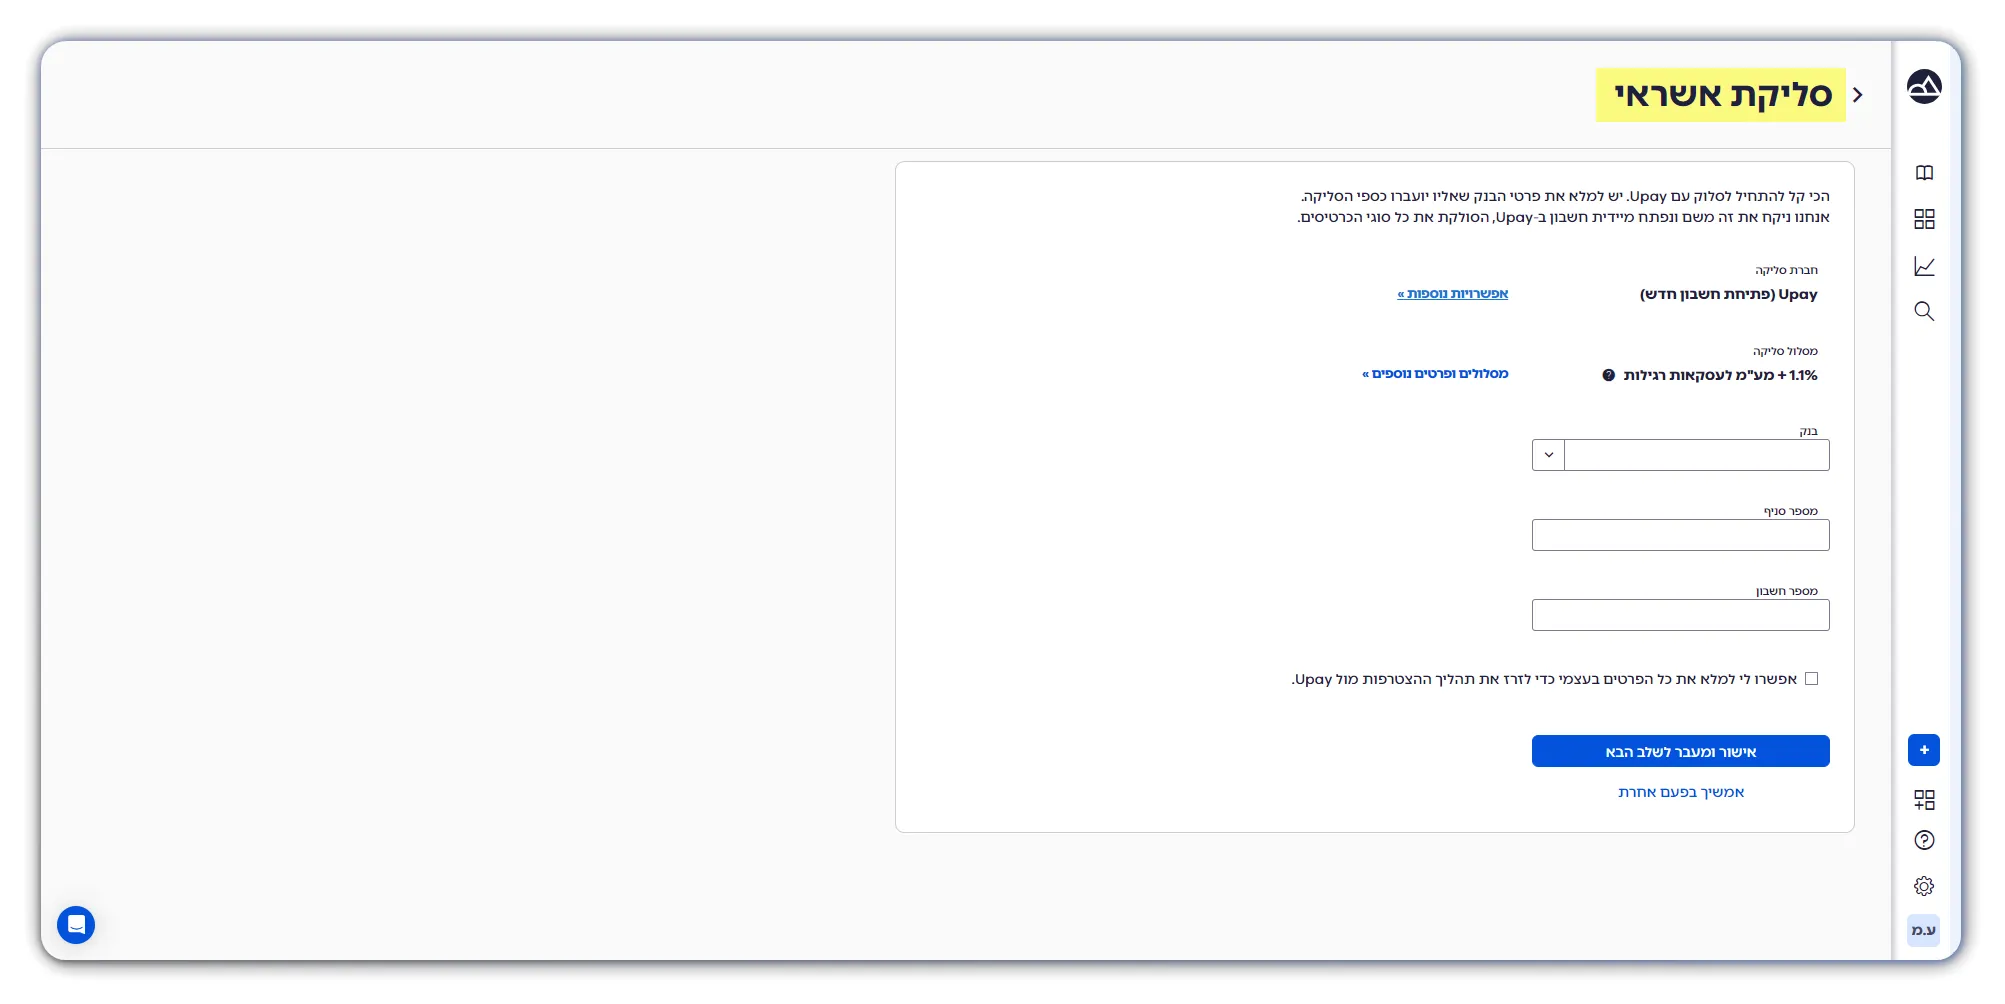Open the מסלולים ופרטים נוספים link
The width and height of the screenshot is (2005, 1004).
(x=1435, y=374)
